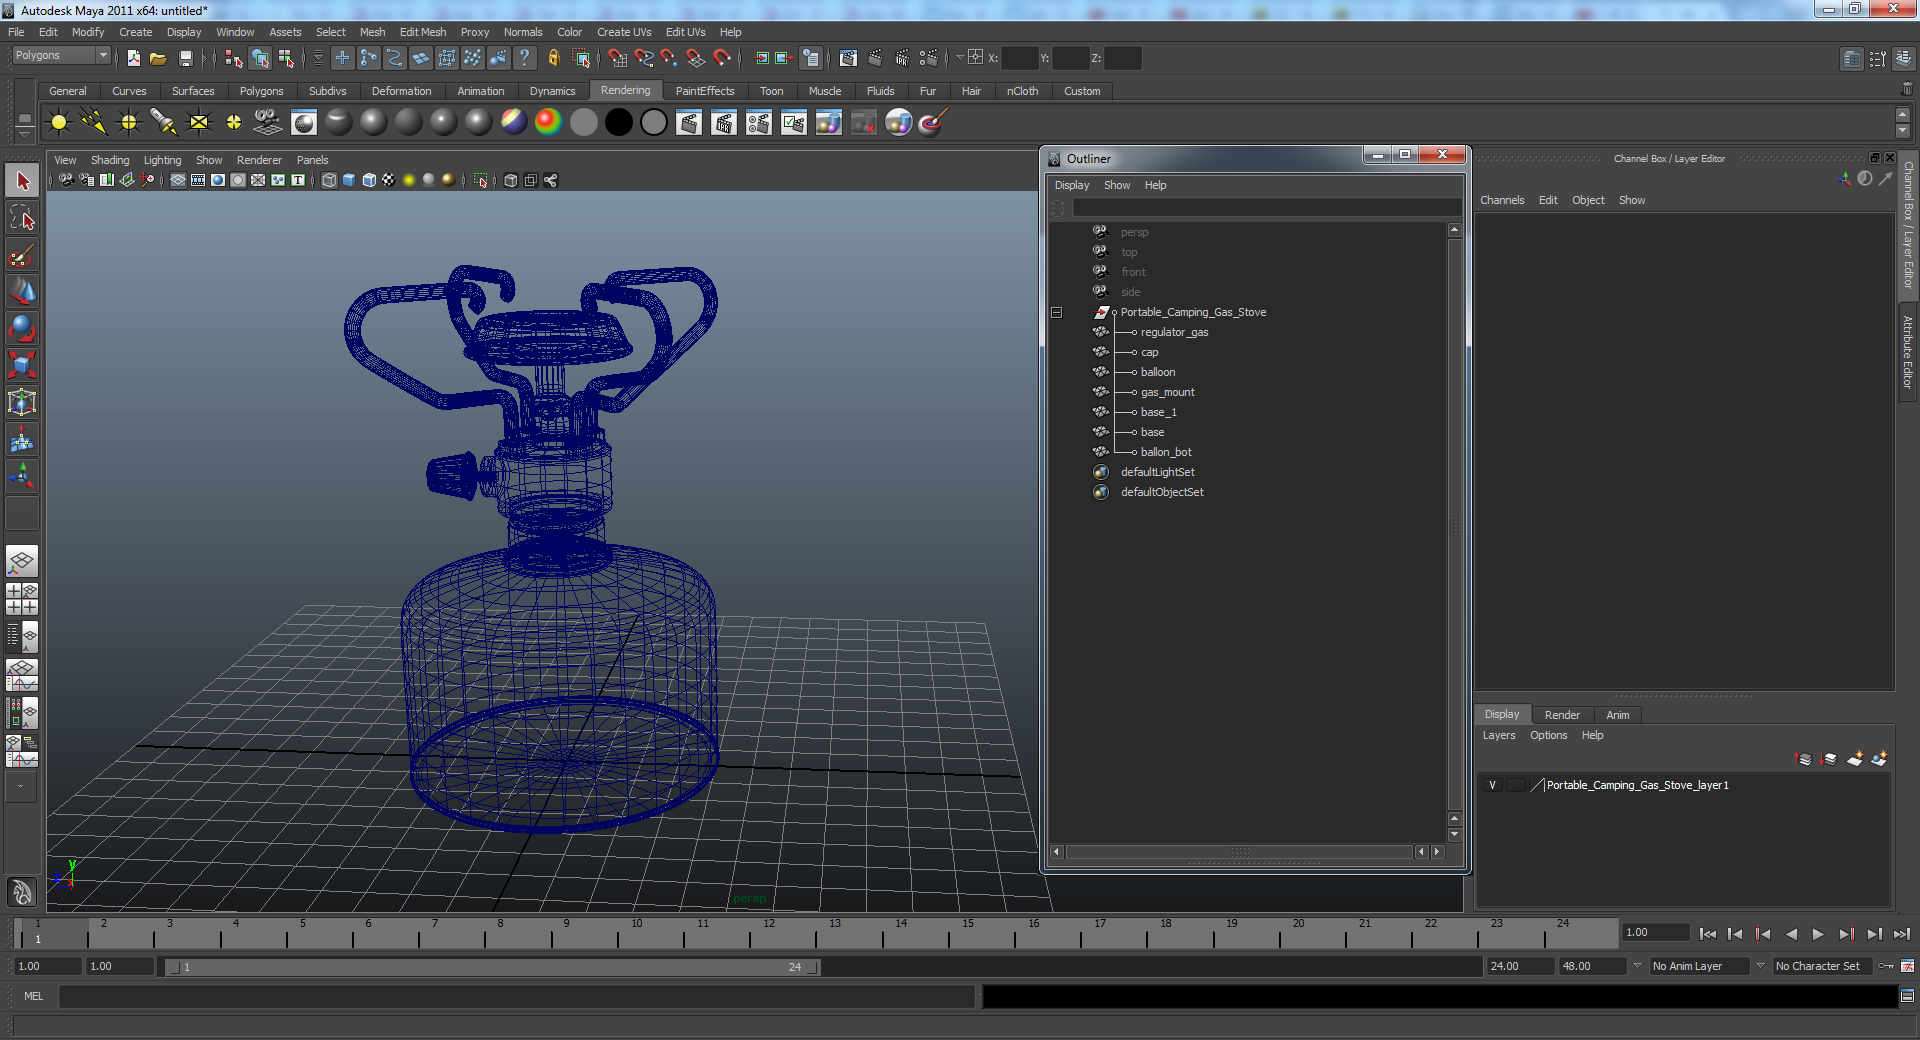Image resolution: width=1920 pixels, height=1040 pixels.
Task: Create an area light from shelf
Action: [x=199, y=123]
